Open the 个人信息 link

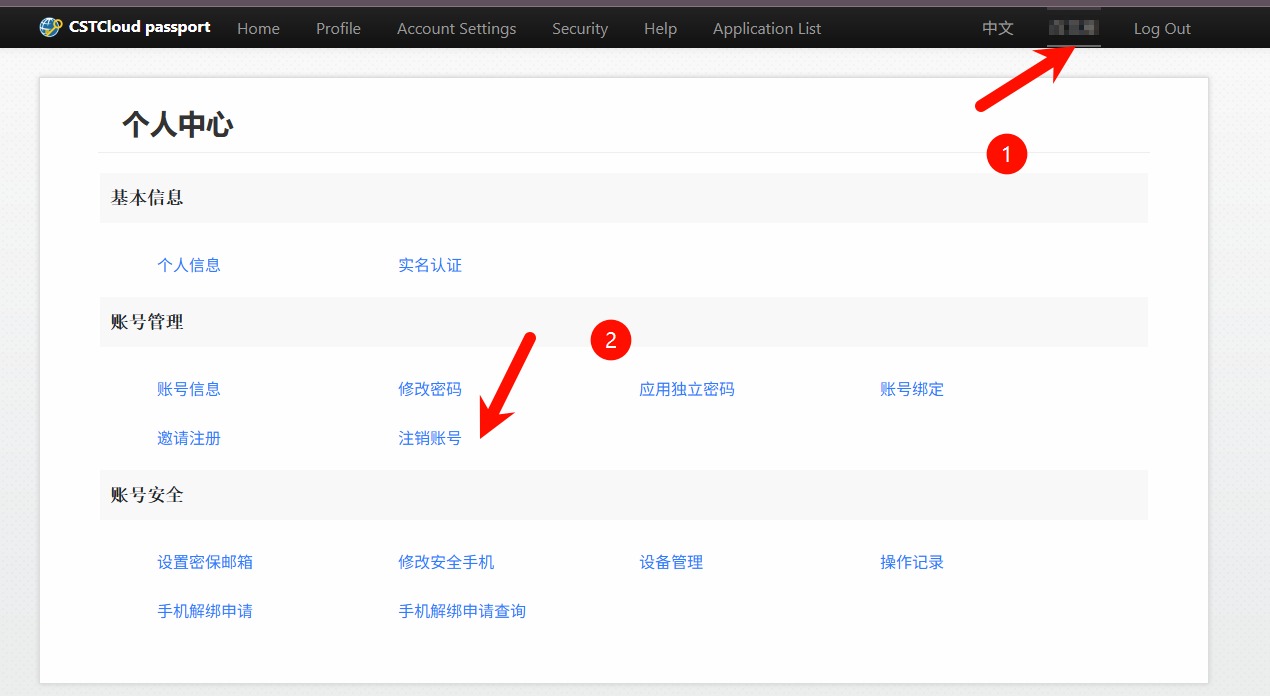pos(189,265)
